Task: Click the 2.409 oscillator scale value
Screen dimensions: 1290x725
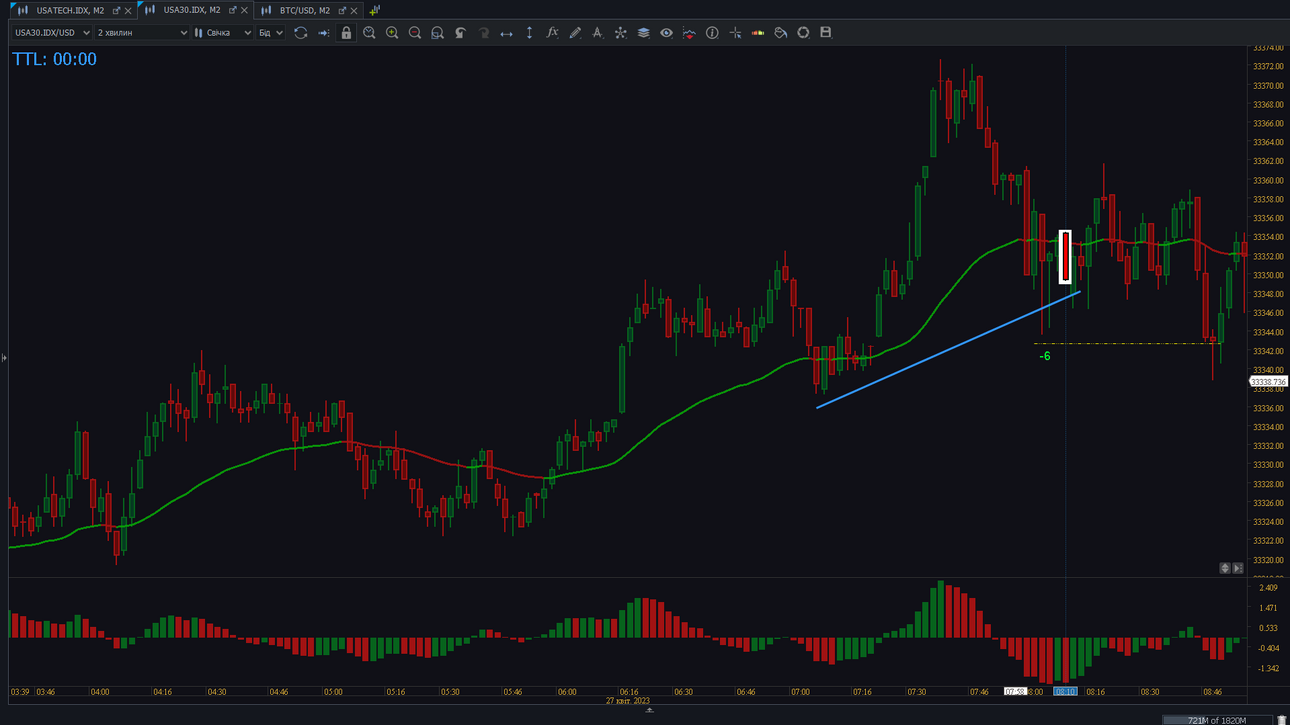Action: coord(1268,588)
